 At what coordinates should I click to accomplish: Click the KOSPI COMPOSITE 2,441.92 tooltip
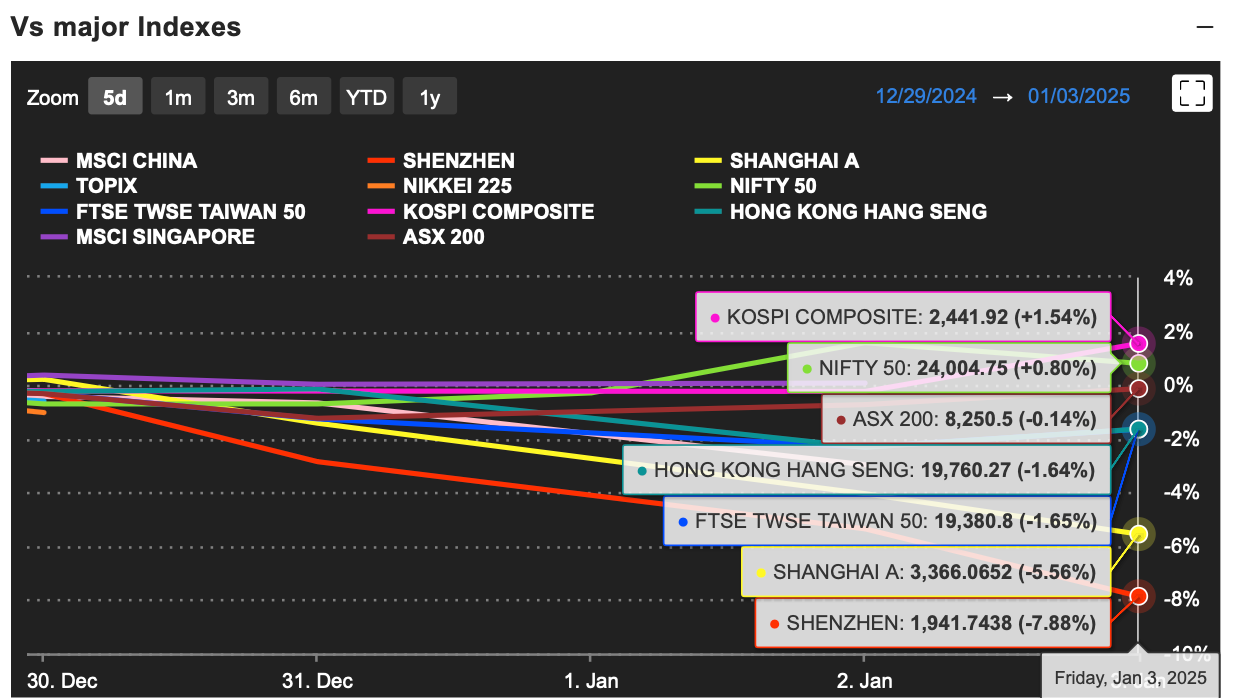coord(904,317)
